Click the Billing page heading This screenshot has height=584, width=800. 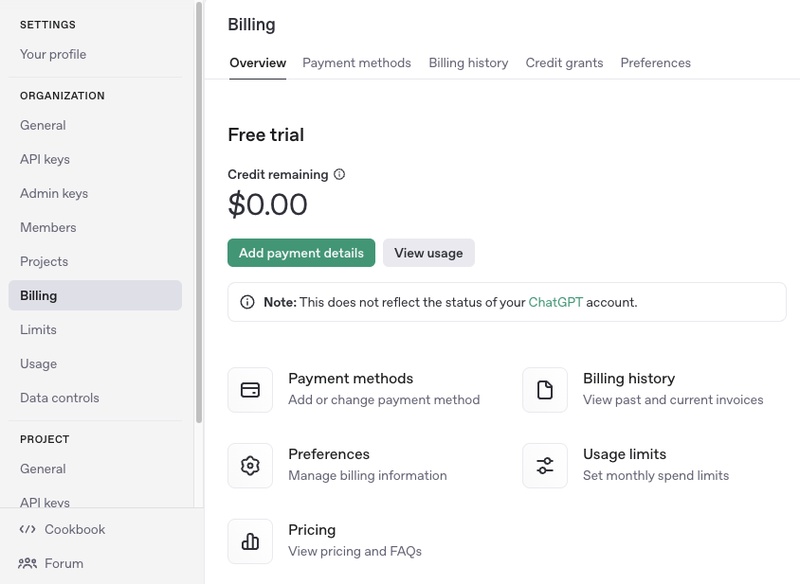click(x=252, y=24)
